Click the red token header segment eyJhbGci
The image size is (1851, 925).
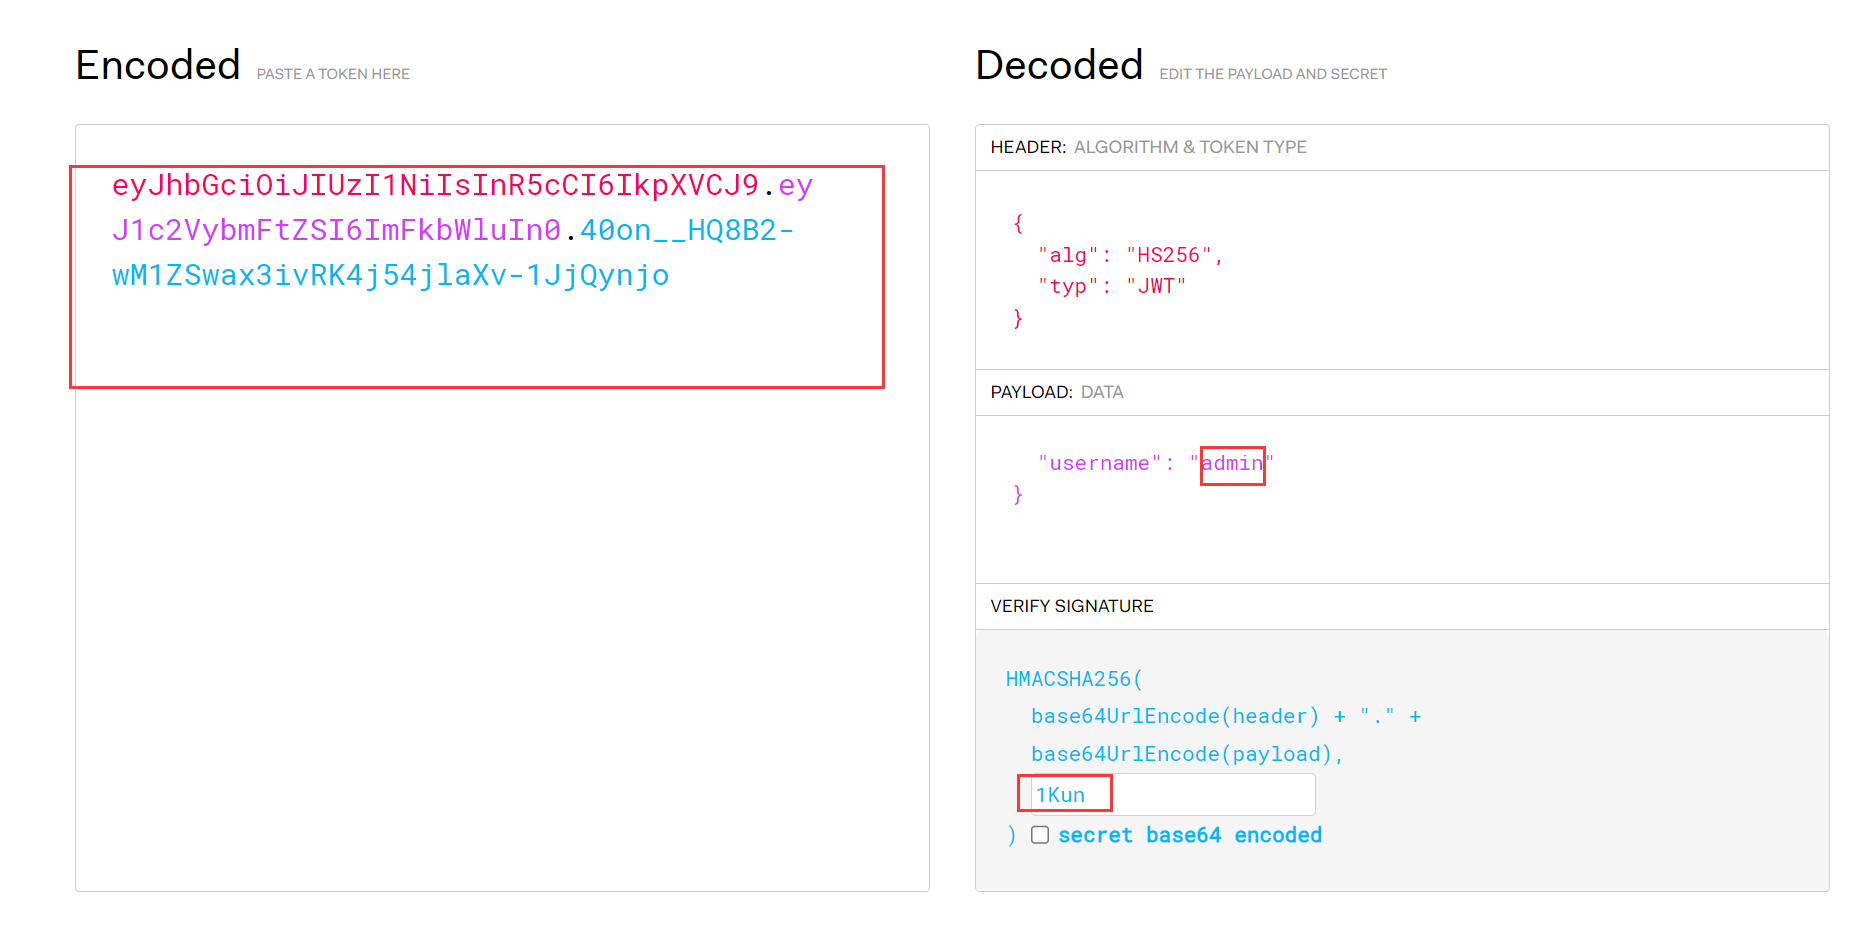point(436,185)
